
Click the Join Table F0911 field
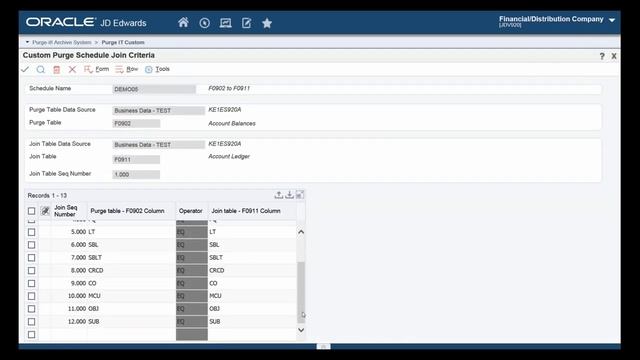pyautogui.click(x=136, y=160)
